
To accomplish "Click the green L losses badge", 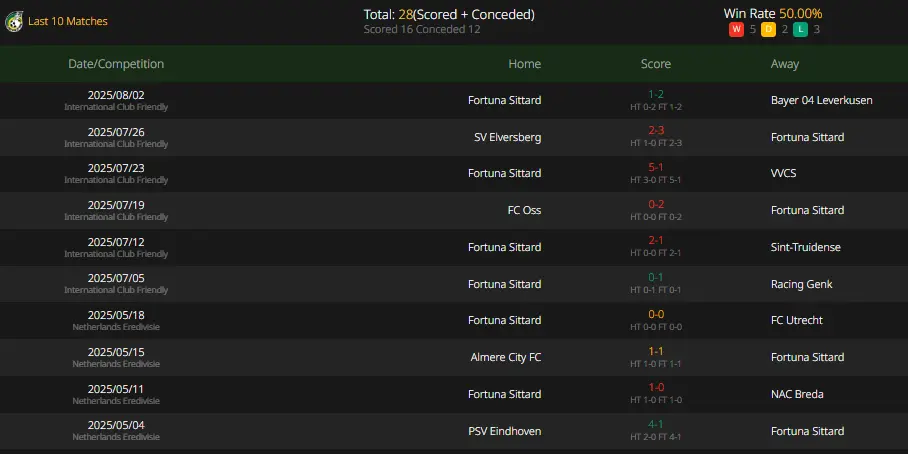I will [x=800, y=30].
